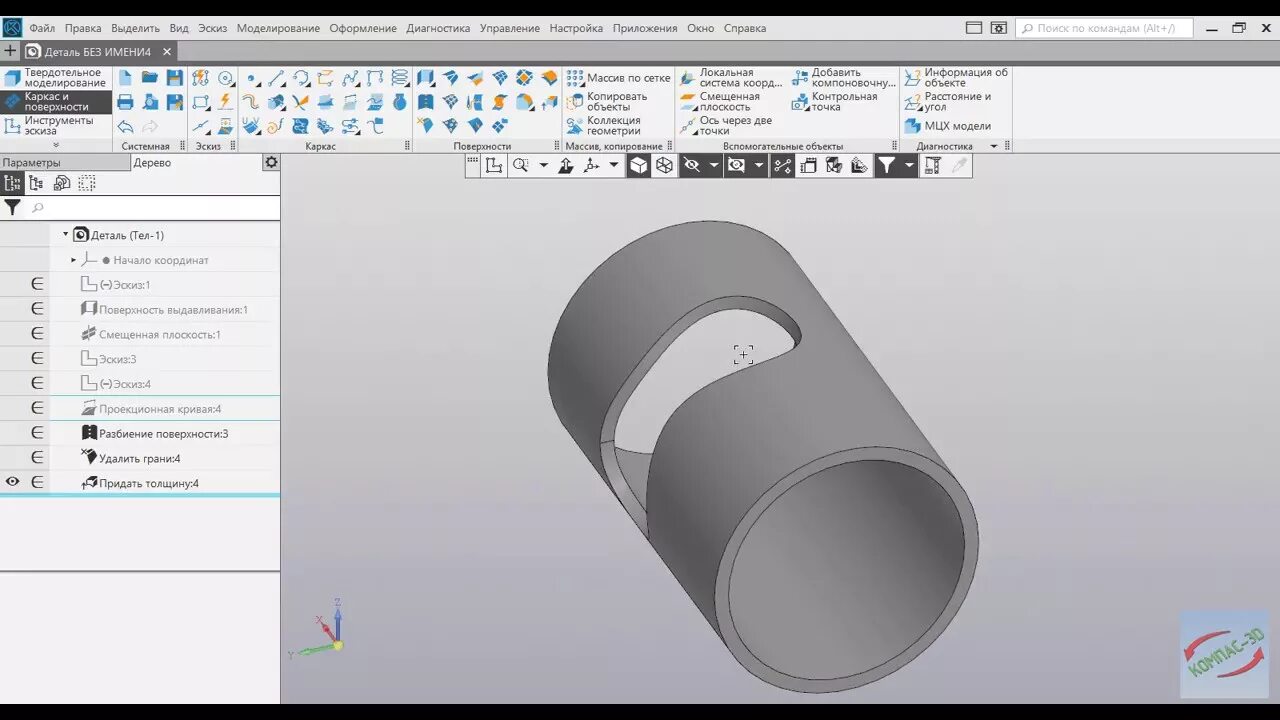Create a new document icon

125,78
